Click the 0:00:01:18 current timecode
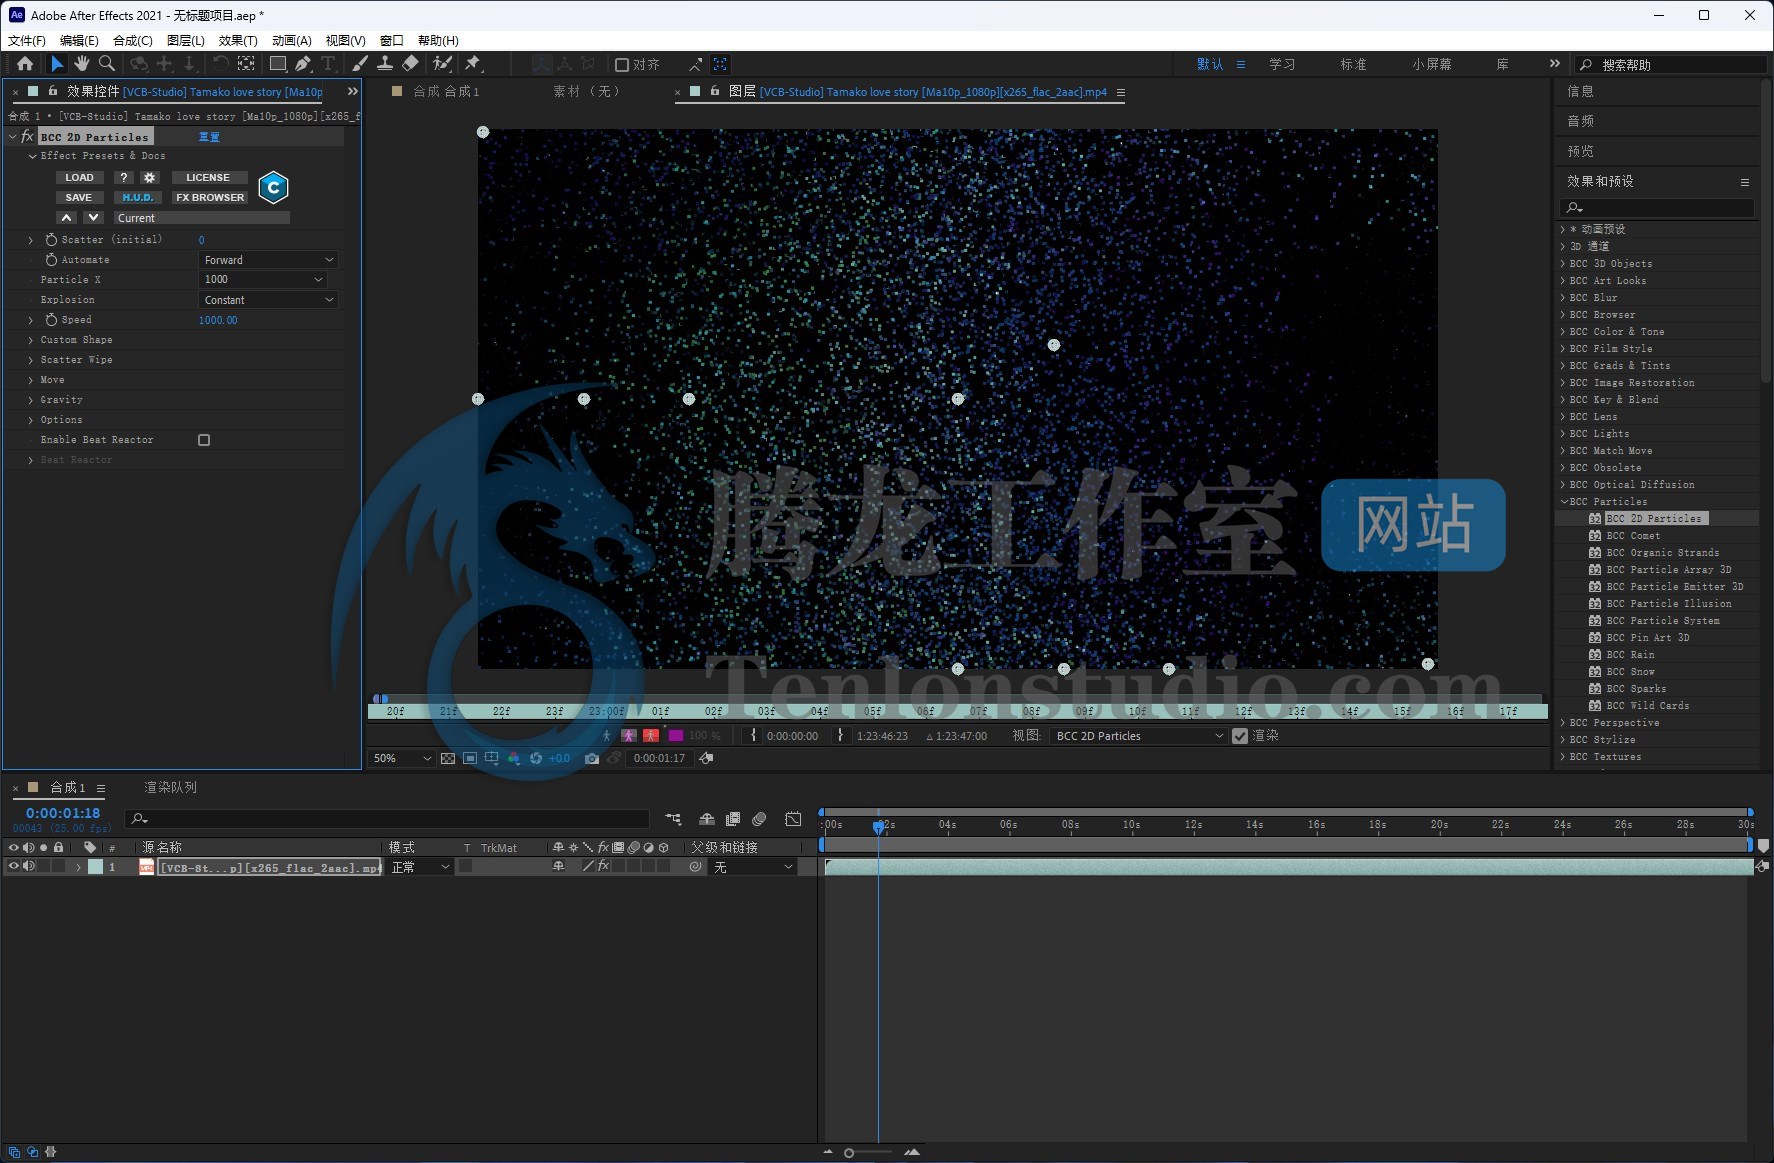The width and height of the screenshot is (1774, 1163). pos(63,813)
